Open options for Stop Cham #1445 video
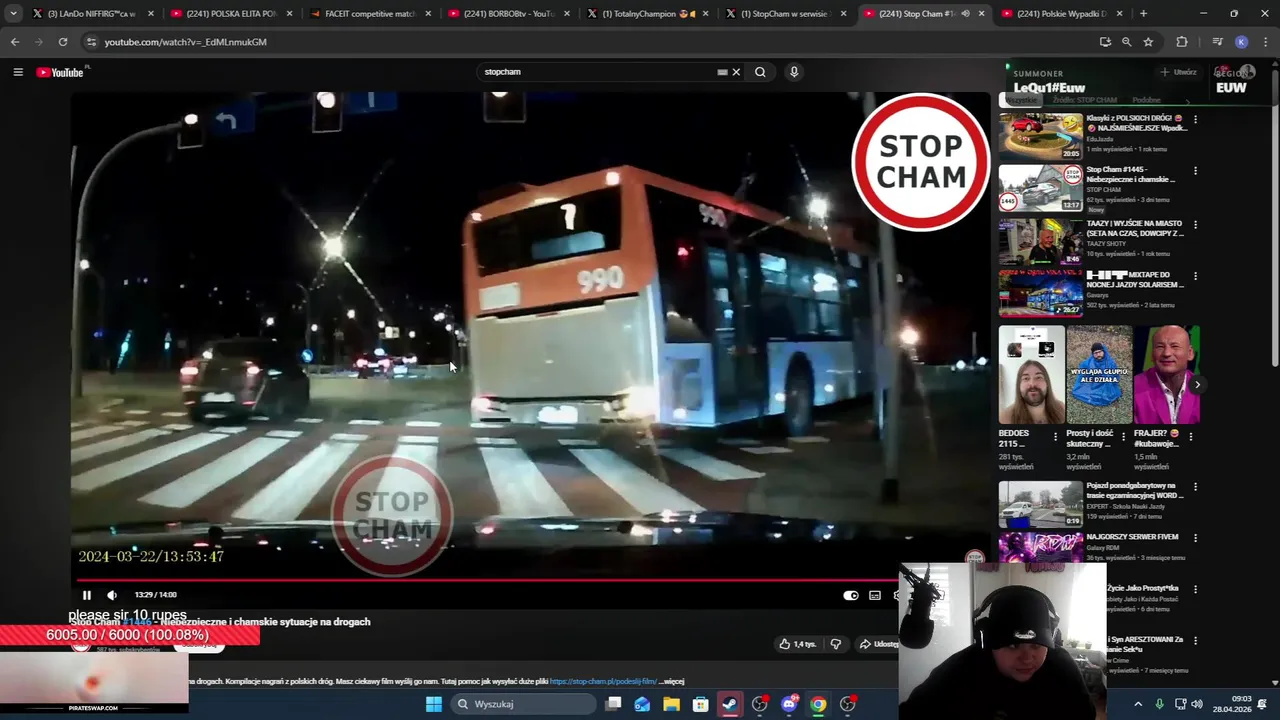1280x720 pixels. coord(1195,171)
